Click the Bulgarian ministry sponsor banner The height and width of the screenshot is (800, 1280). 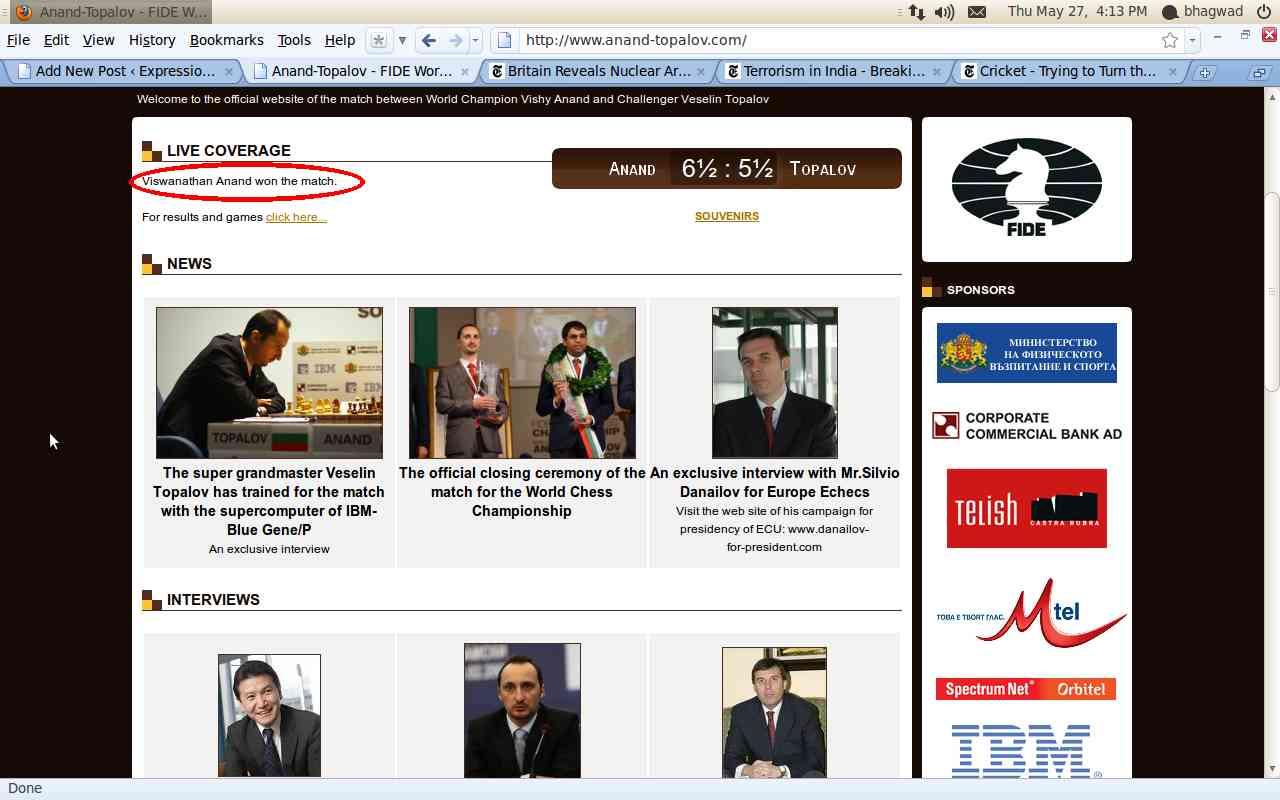tap(1027, 353)
